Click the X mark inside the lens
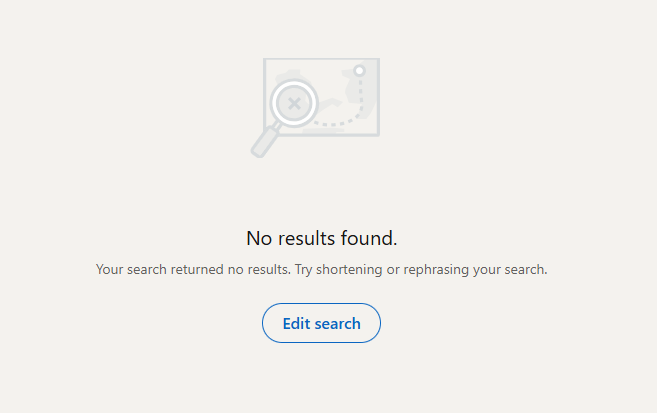 [x=295, y=103]
